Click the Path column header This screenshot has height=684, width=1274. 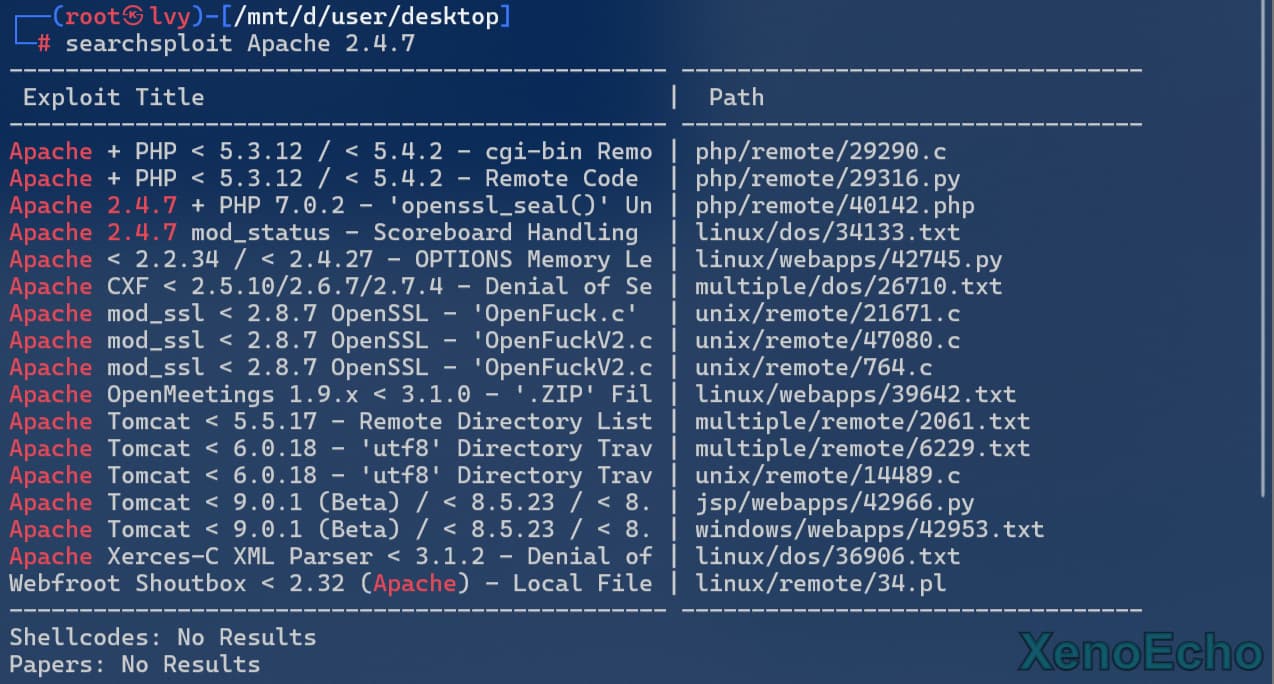(736, 97)
